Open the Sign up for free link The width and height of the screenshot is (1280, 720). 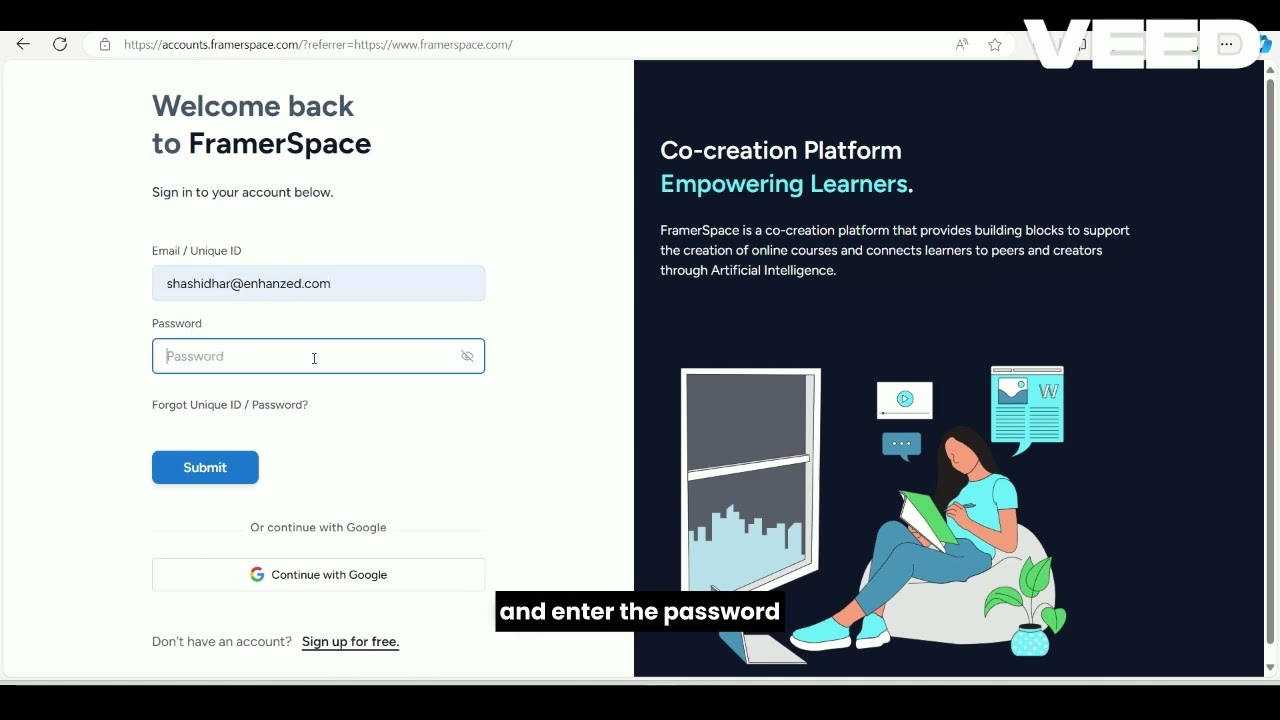[350, 642]
